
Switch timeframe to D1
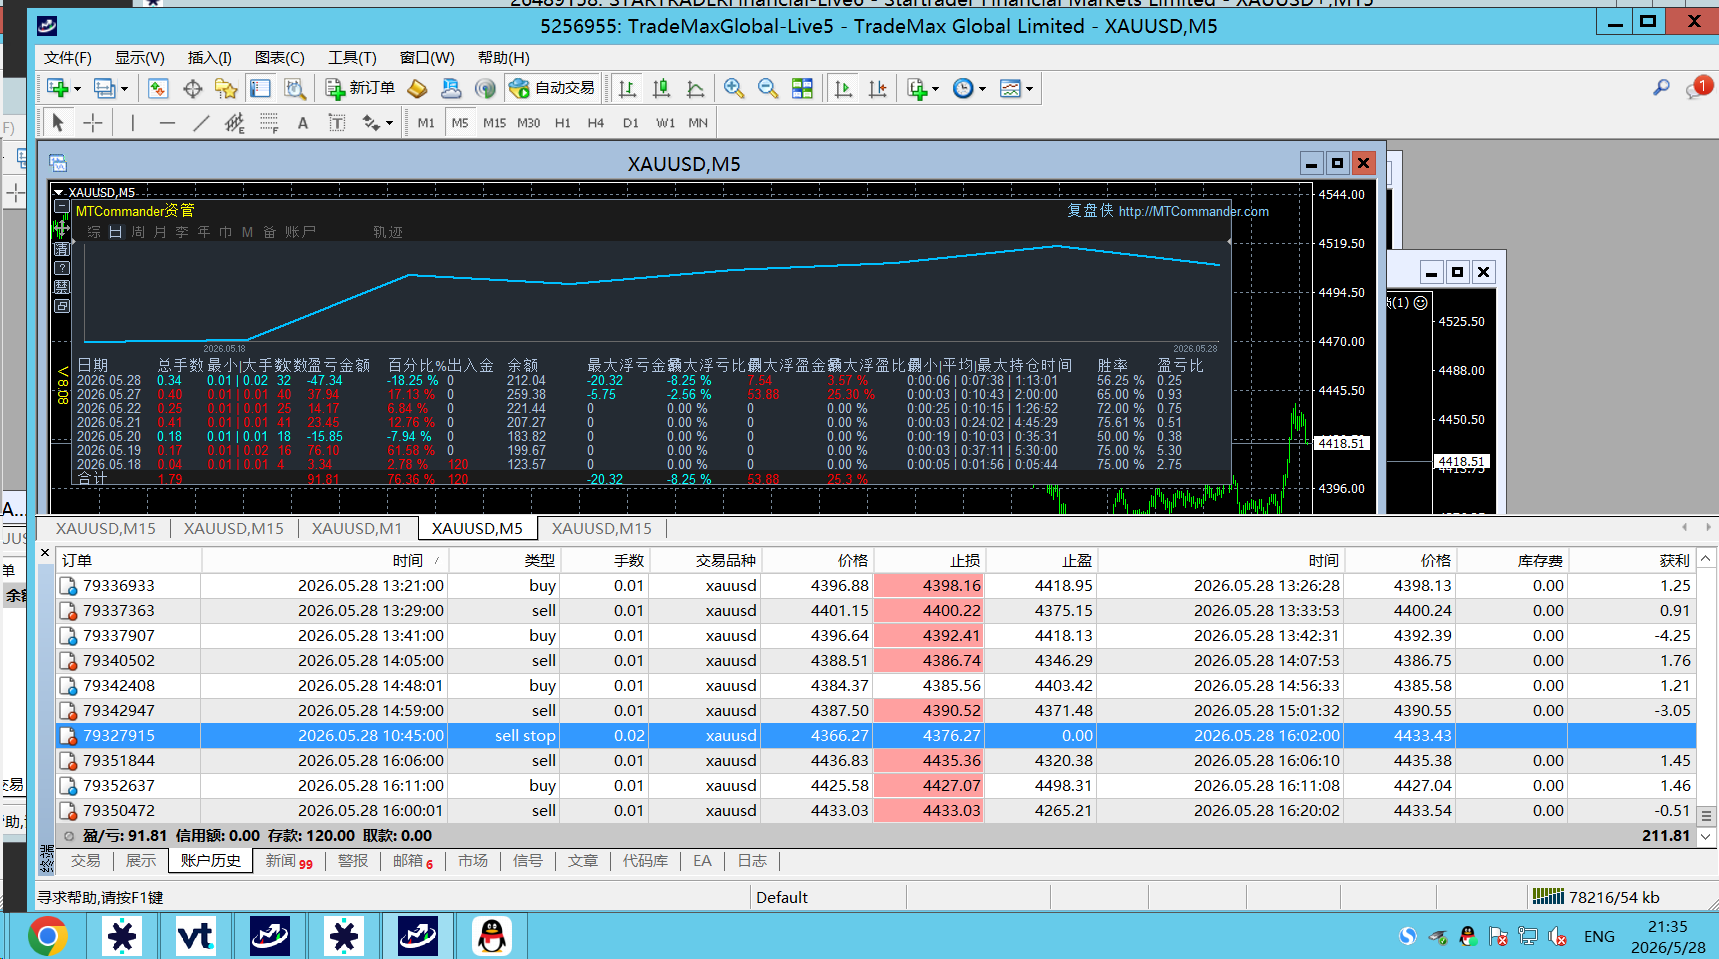(x=630, y=123)
